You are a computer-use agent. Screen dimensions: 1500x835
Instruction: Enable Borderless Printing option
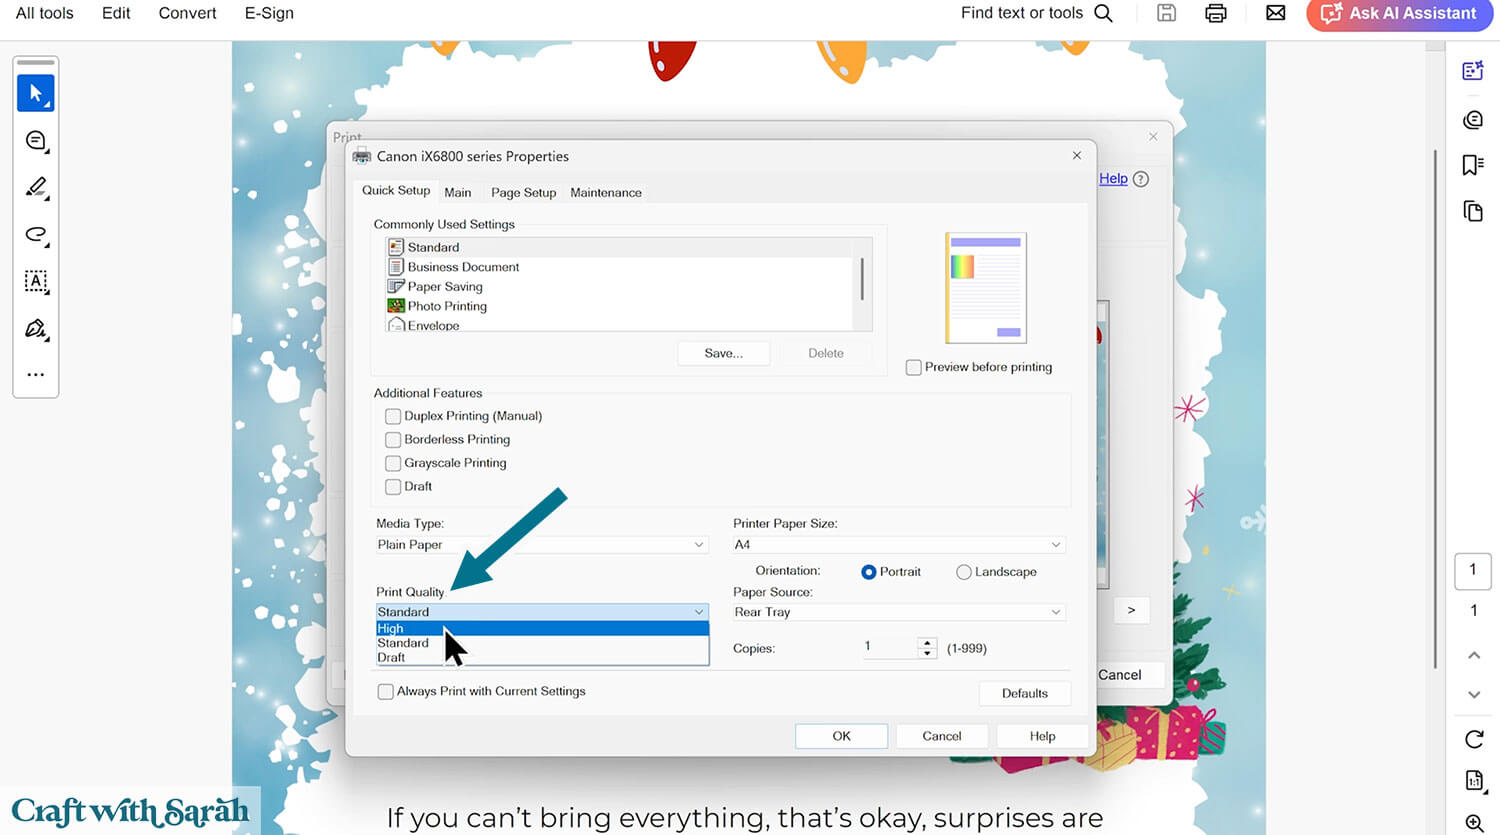point(393,439)
